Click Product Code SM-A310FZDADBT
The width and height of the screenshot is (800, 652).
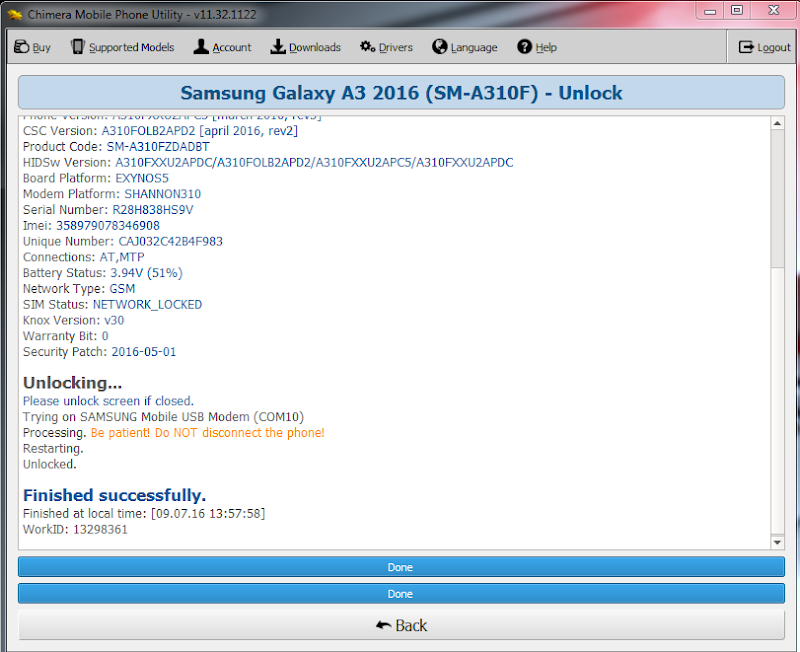116,146
